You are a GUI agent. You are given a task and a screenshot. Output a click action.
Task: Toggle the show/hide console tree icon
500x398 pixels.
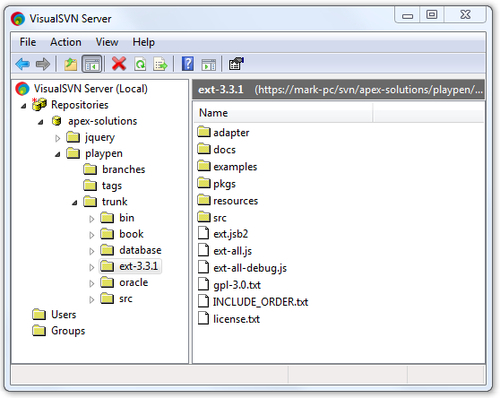click(92, 64)
